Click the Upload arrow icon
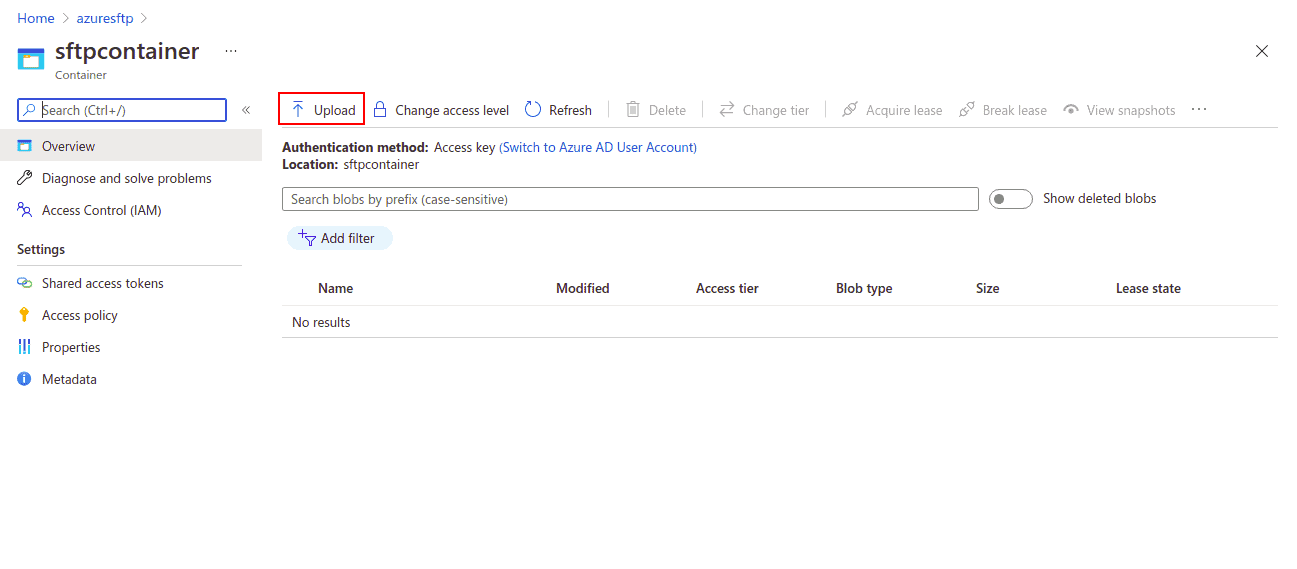The image size is (1297, 569). coord(298,110)
